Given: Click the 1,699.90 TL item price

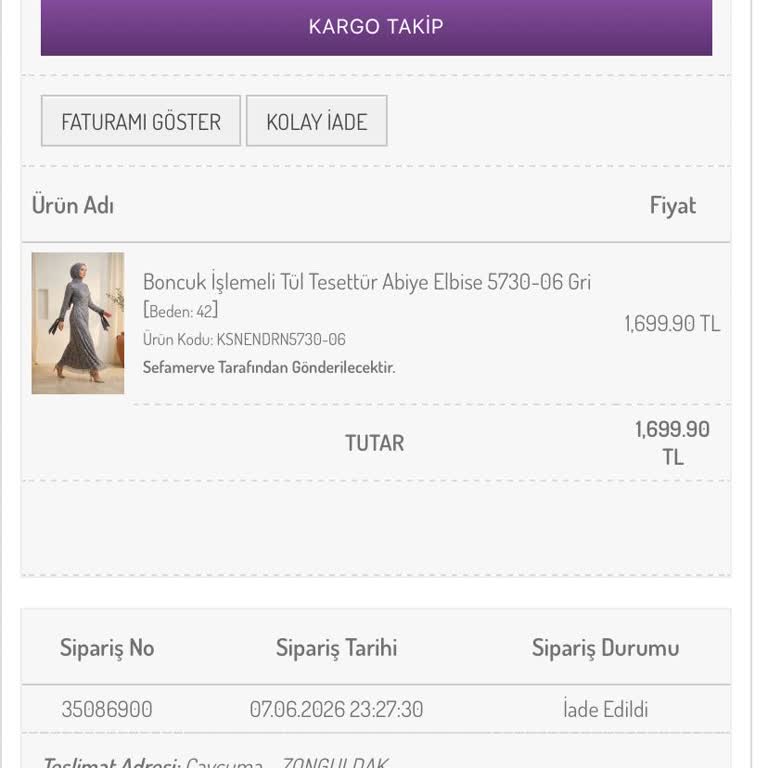Looking at the screenshot, I should point(672,324).
